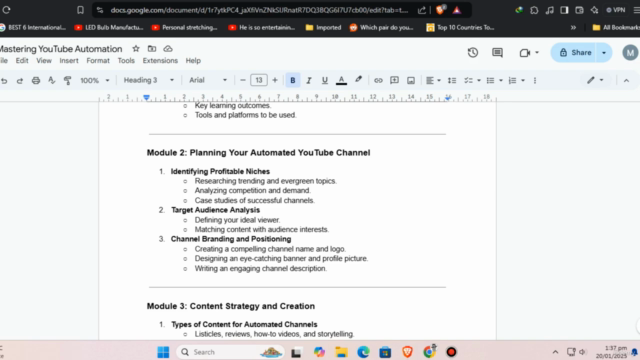Image resolution: width=640 pixels, height=360 pixels.
Task: Open the checklist dropdown arrow
Action: coord(479,80)
